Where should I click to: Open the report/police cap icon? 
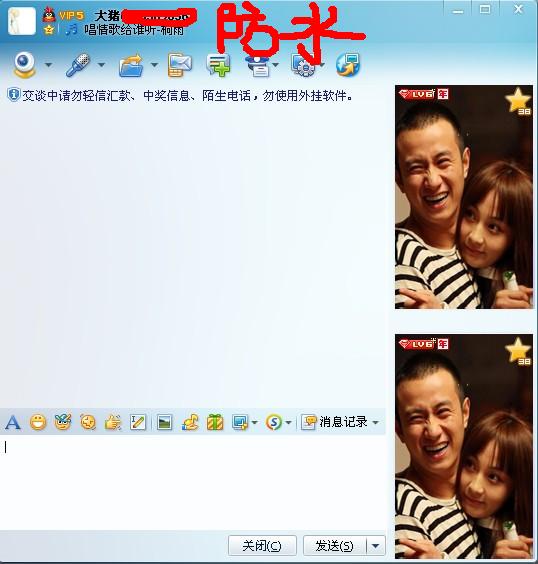(x=258, y=65)
